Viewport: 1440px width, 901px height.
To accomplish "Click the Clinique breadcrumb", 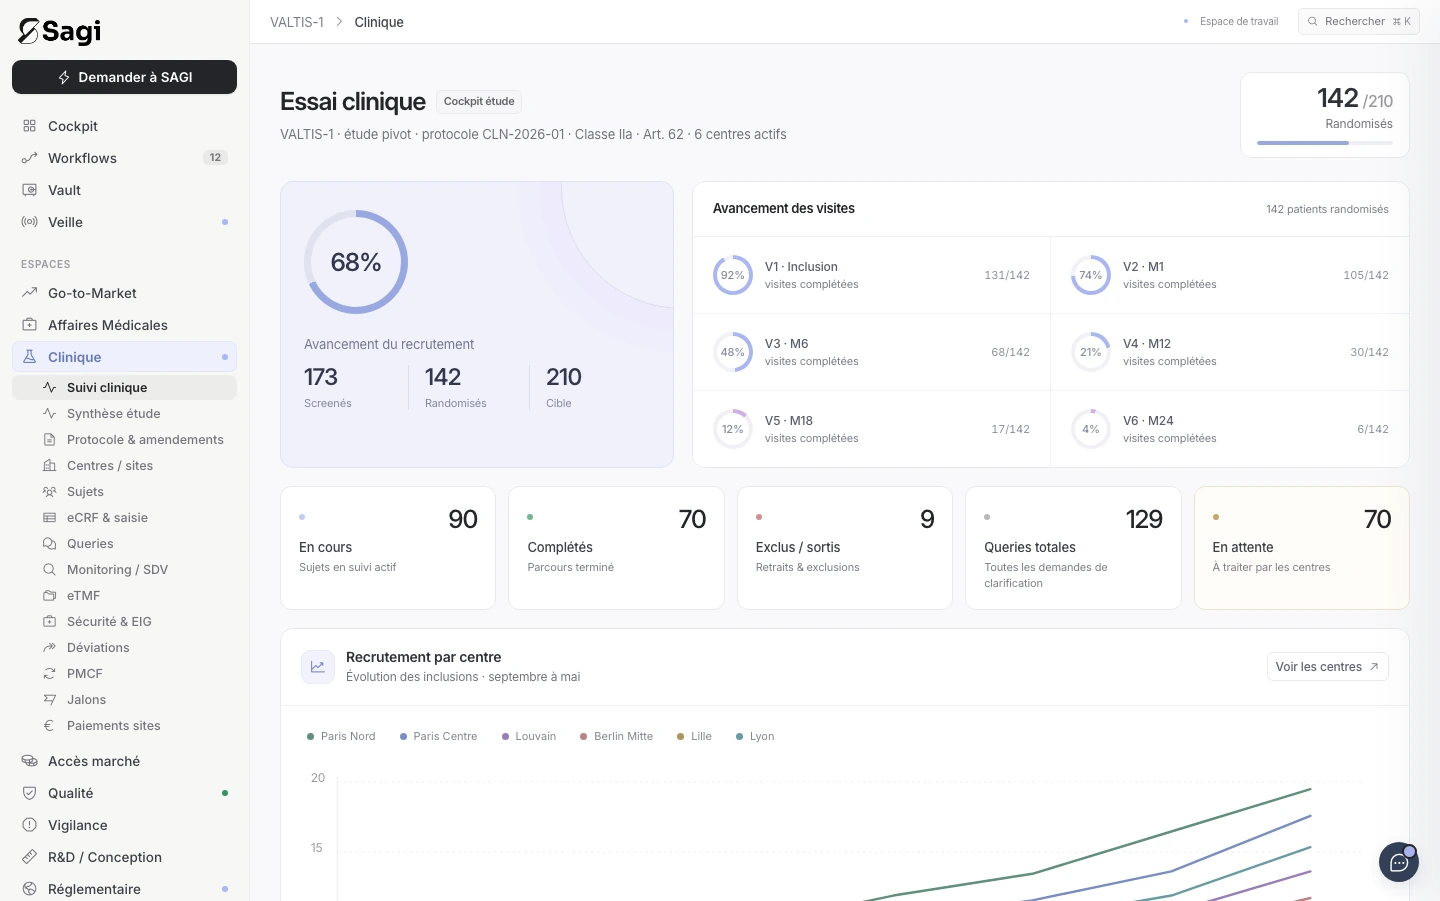I will pos(379,22).
